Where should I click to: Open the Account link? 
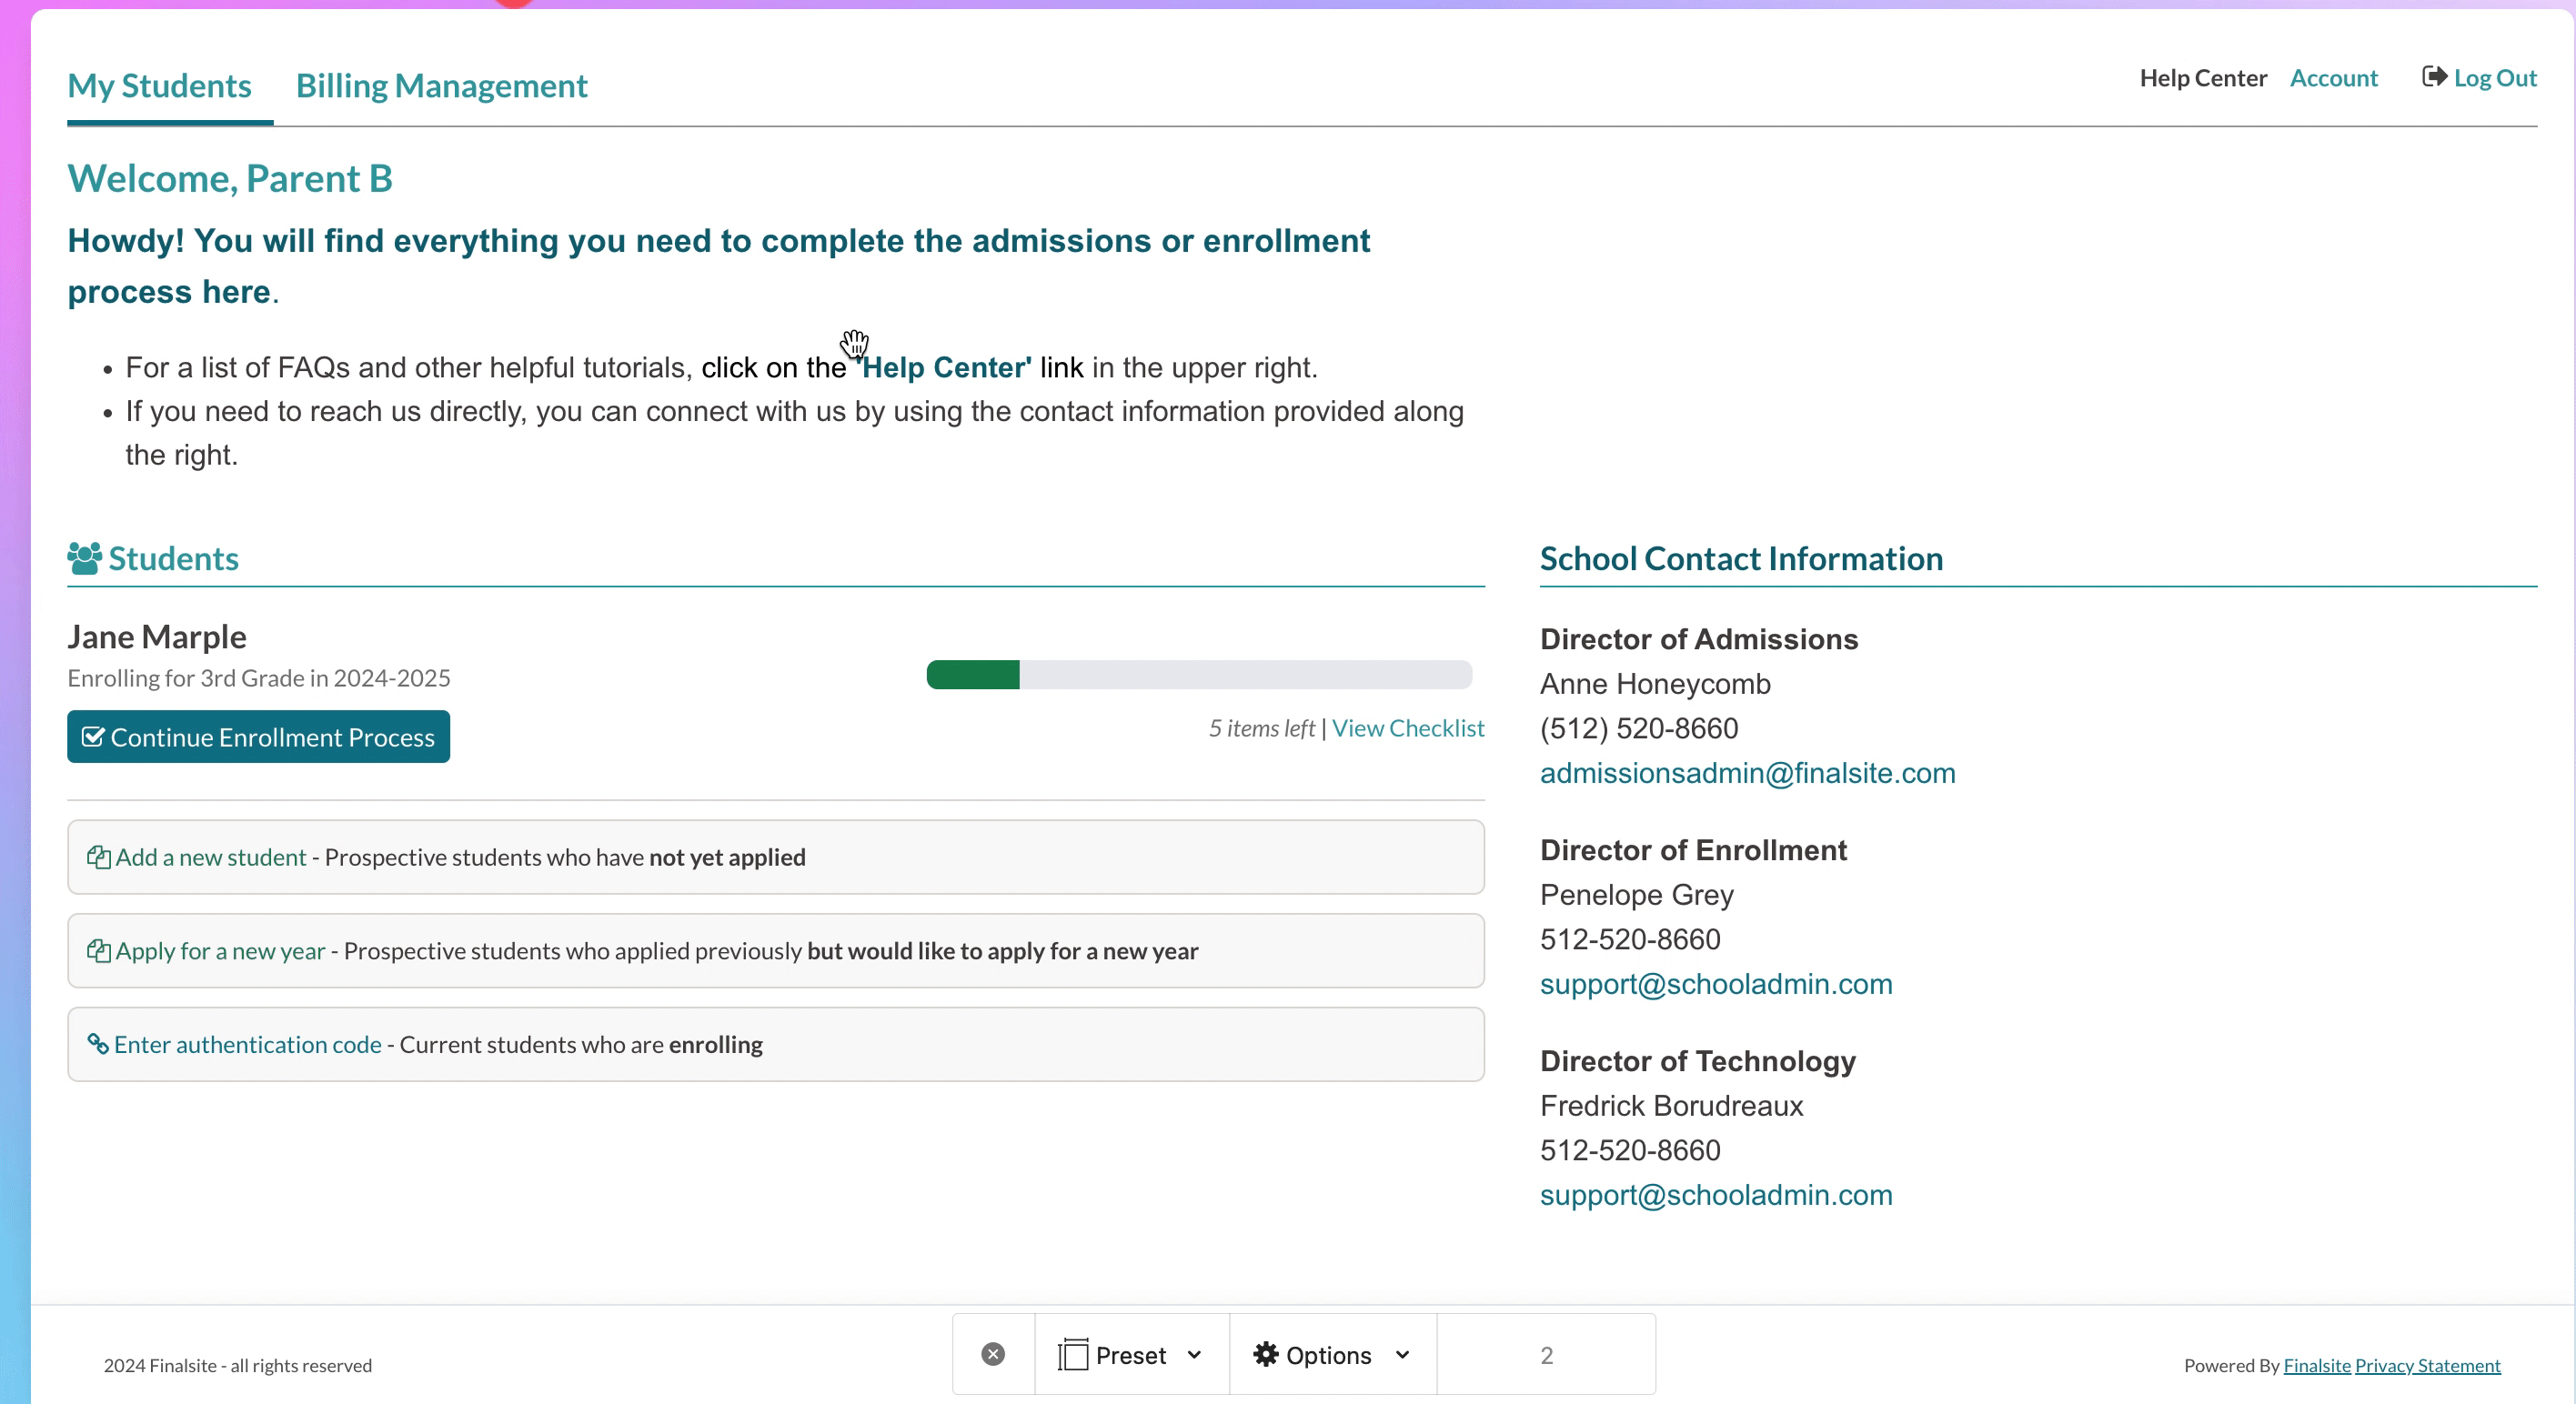(2333, 78)
